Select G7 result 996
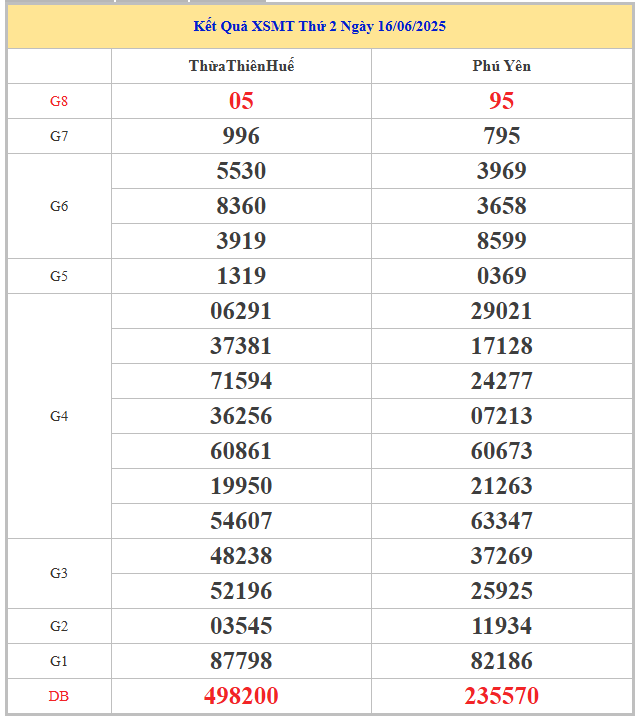Image resolution: width=638 pixels, height=720 pixels. point(241,136)
